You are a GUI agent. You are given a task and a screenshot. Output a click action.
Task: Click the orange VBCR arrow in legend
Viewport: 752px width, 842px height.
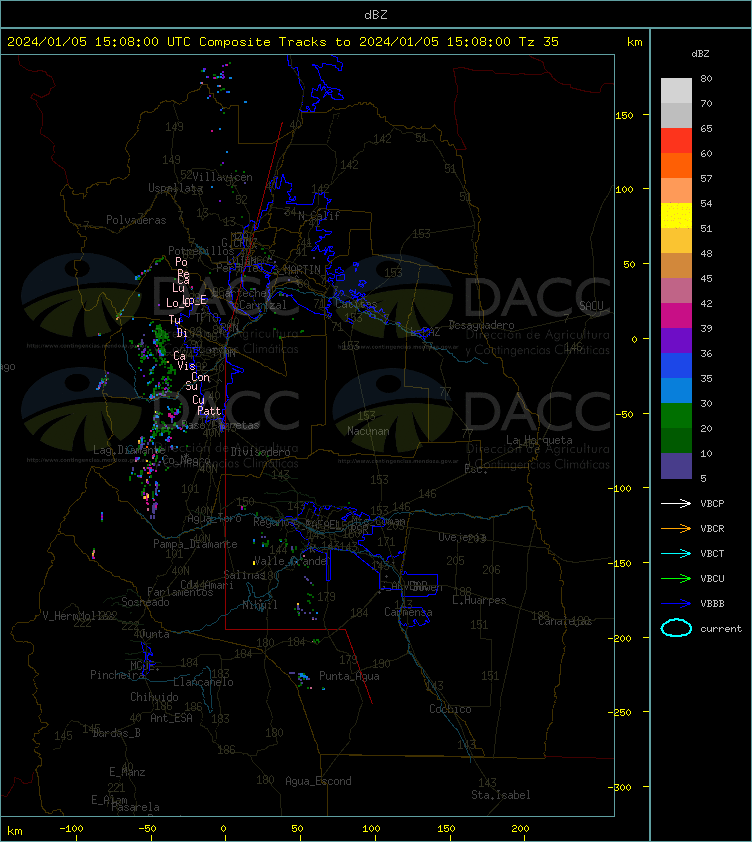click(x=676, y=528)
